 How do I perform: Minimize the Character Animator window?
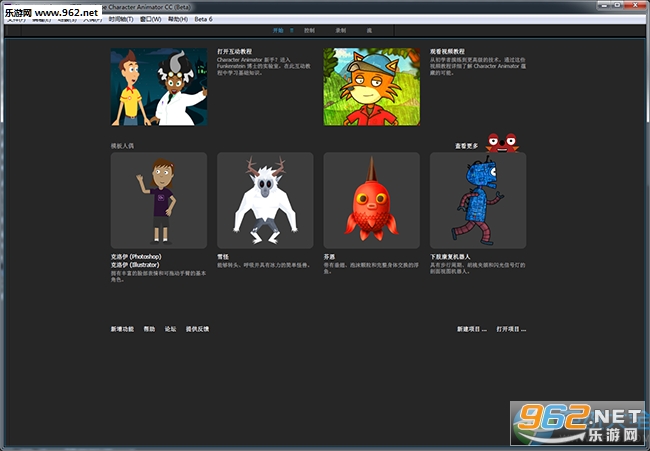[605, 5]
